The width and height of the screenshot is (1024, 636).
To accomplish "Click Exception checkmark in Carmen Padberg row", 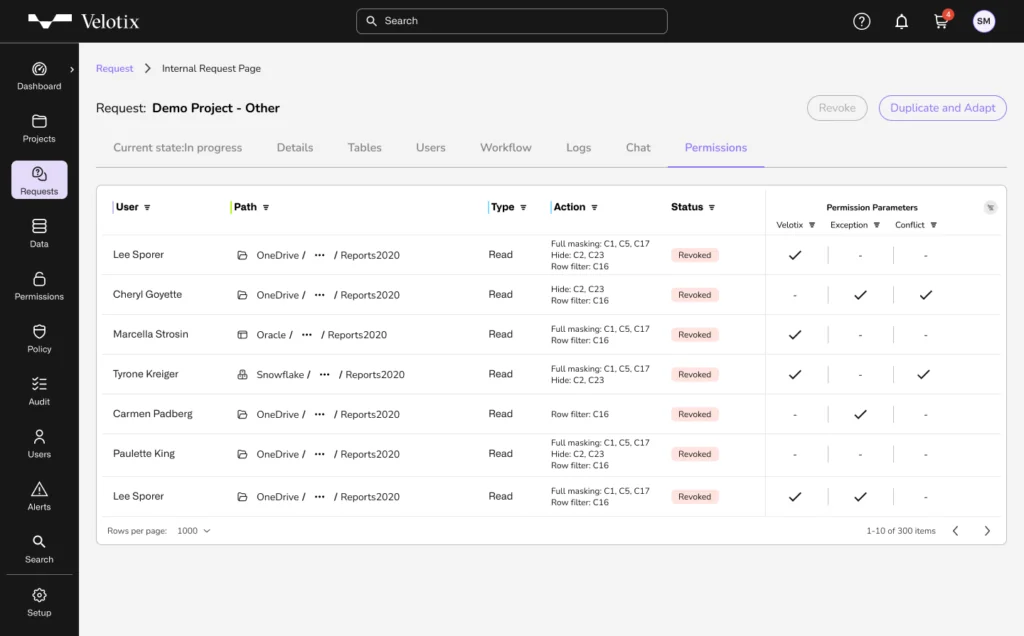I will pyautogui.click(x=861, y=415).
